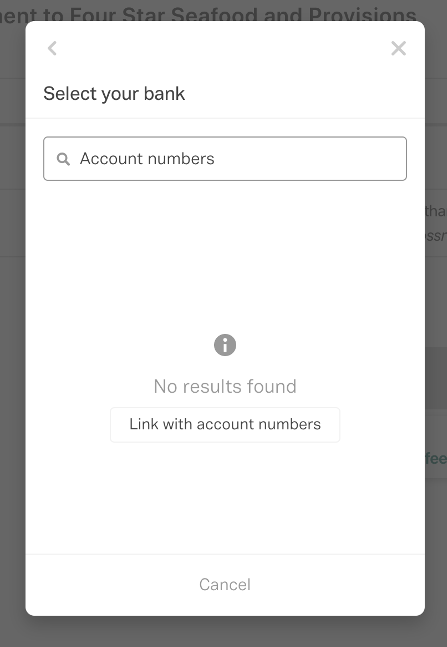Screen dimensions: 447x647
Task: Click the gray info circle icon
Action: pos(225,345)
